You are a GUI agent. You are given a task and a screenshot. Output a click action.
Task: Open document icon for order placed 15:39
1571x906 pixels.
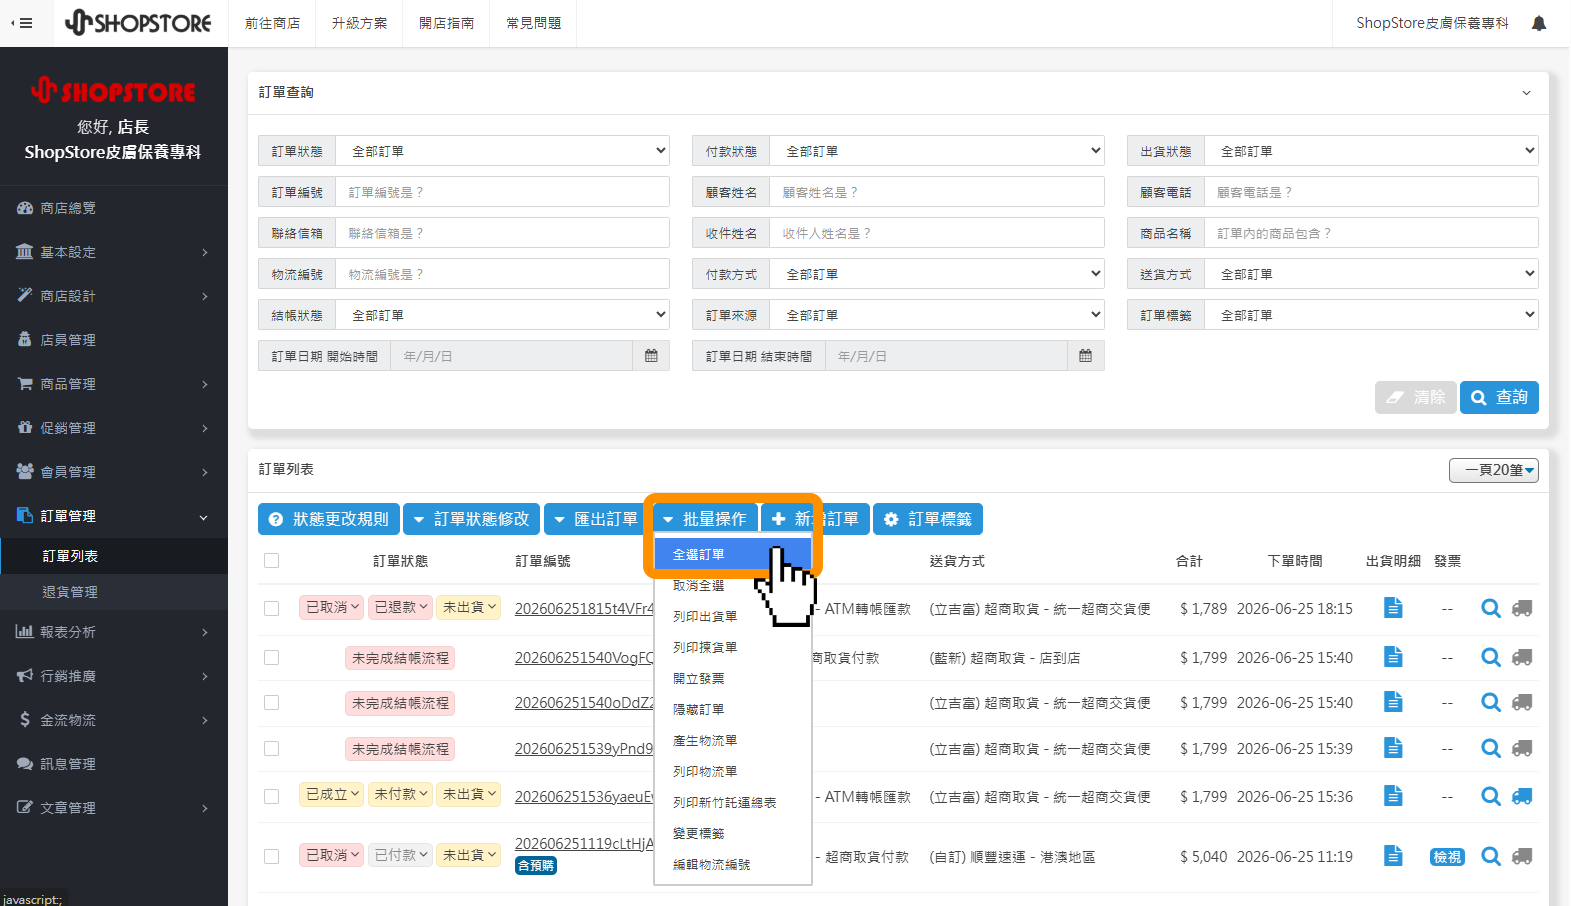coord(1393,748)
